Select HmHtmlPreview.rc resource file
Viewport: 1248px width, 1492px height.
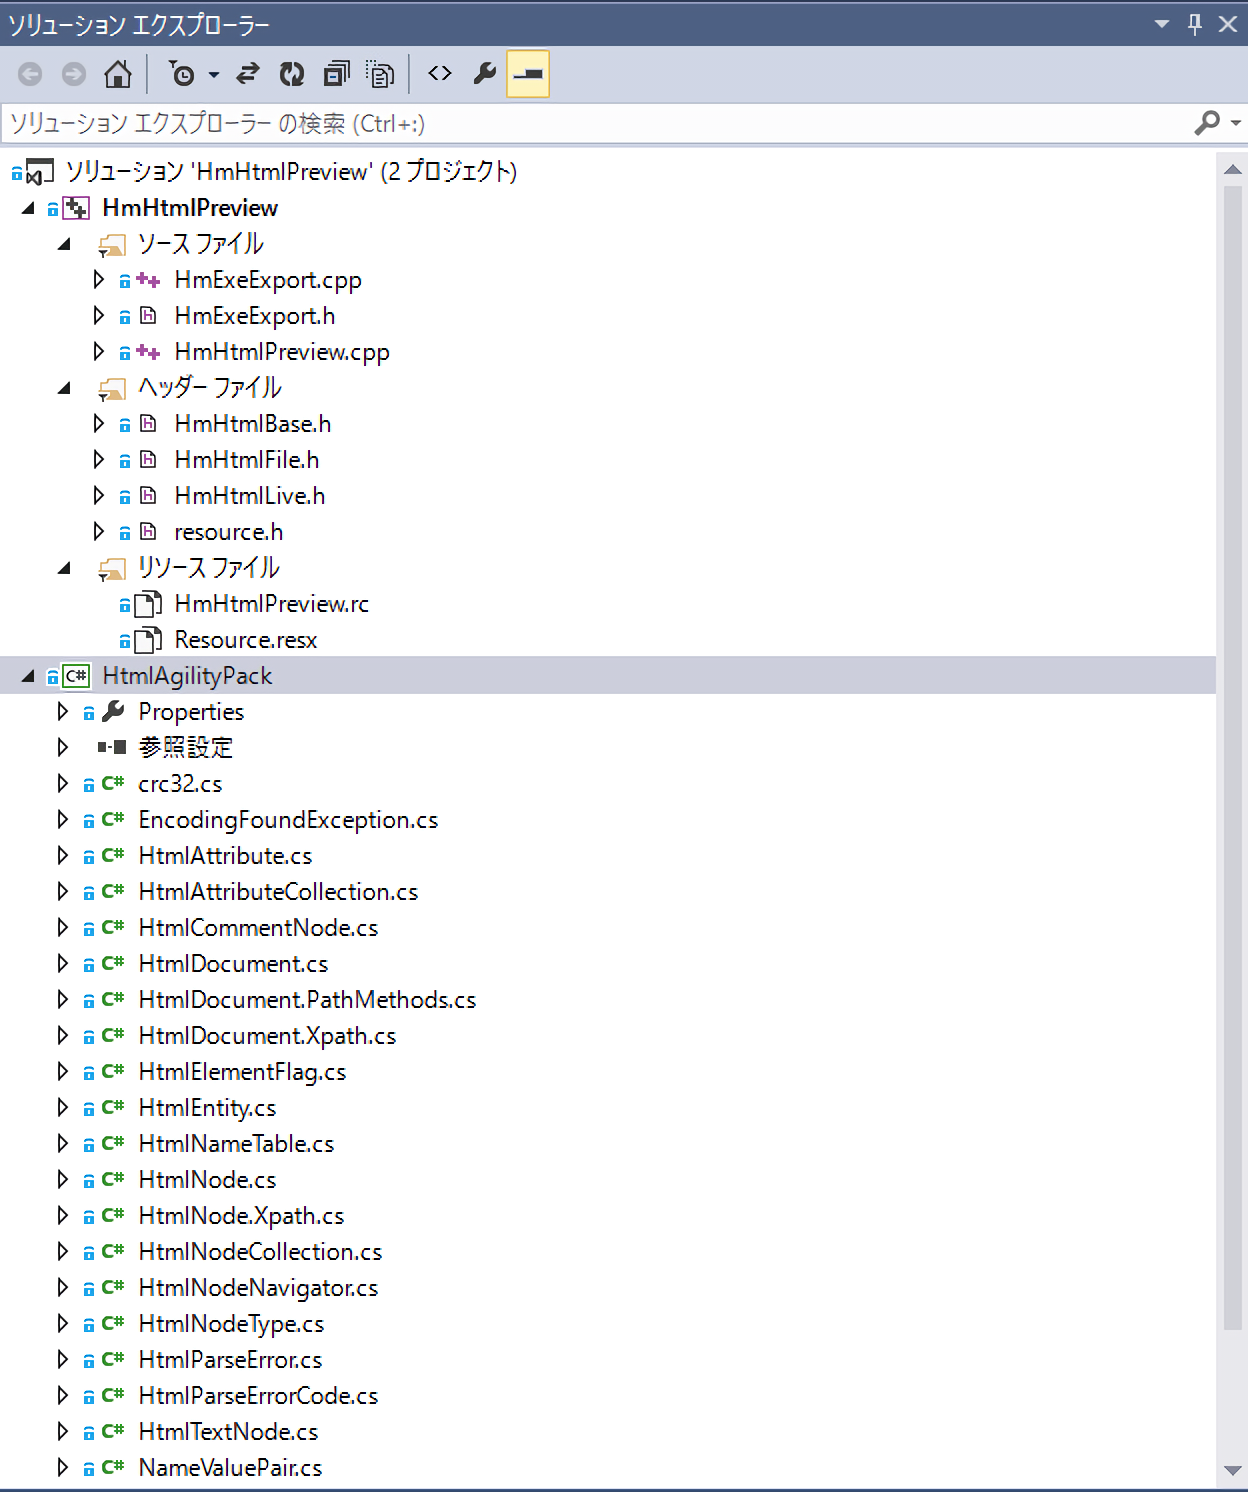[271, 604]
